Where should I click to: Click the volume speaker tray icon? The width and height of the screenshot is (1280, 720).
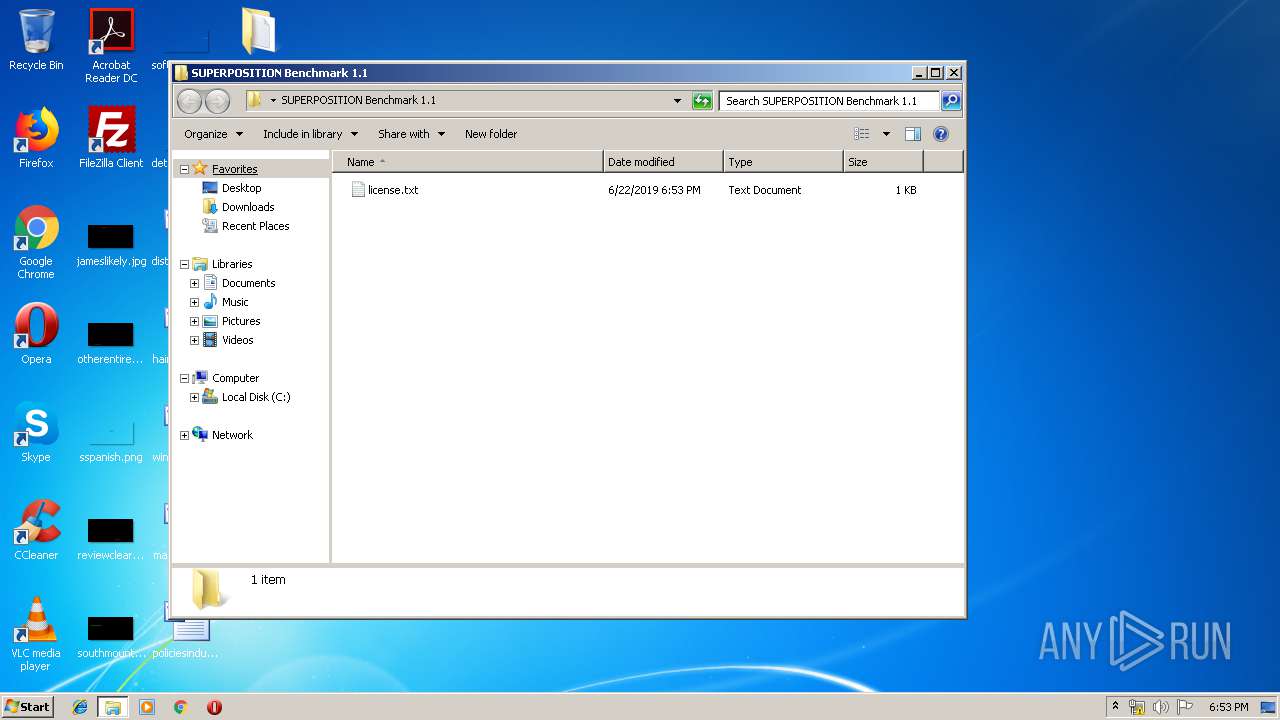point(1161,707)
